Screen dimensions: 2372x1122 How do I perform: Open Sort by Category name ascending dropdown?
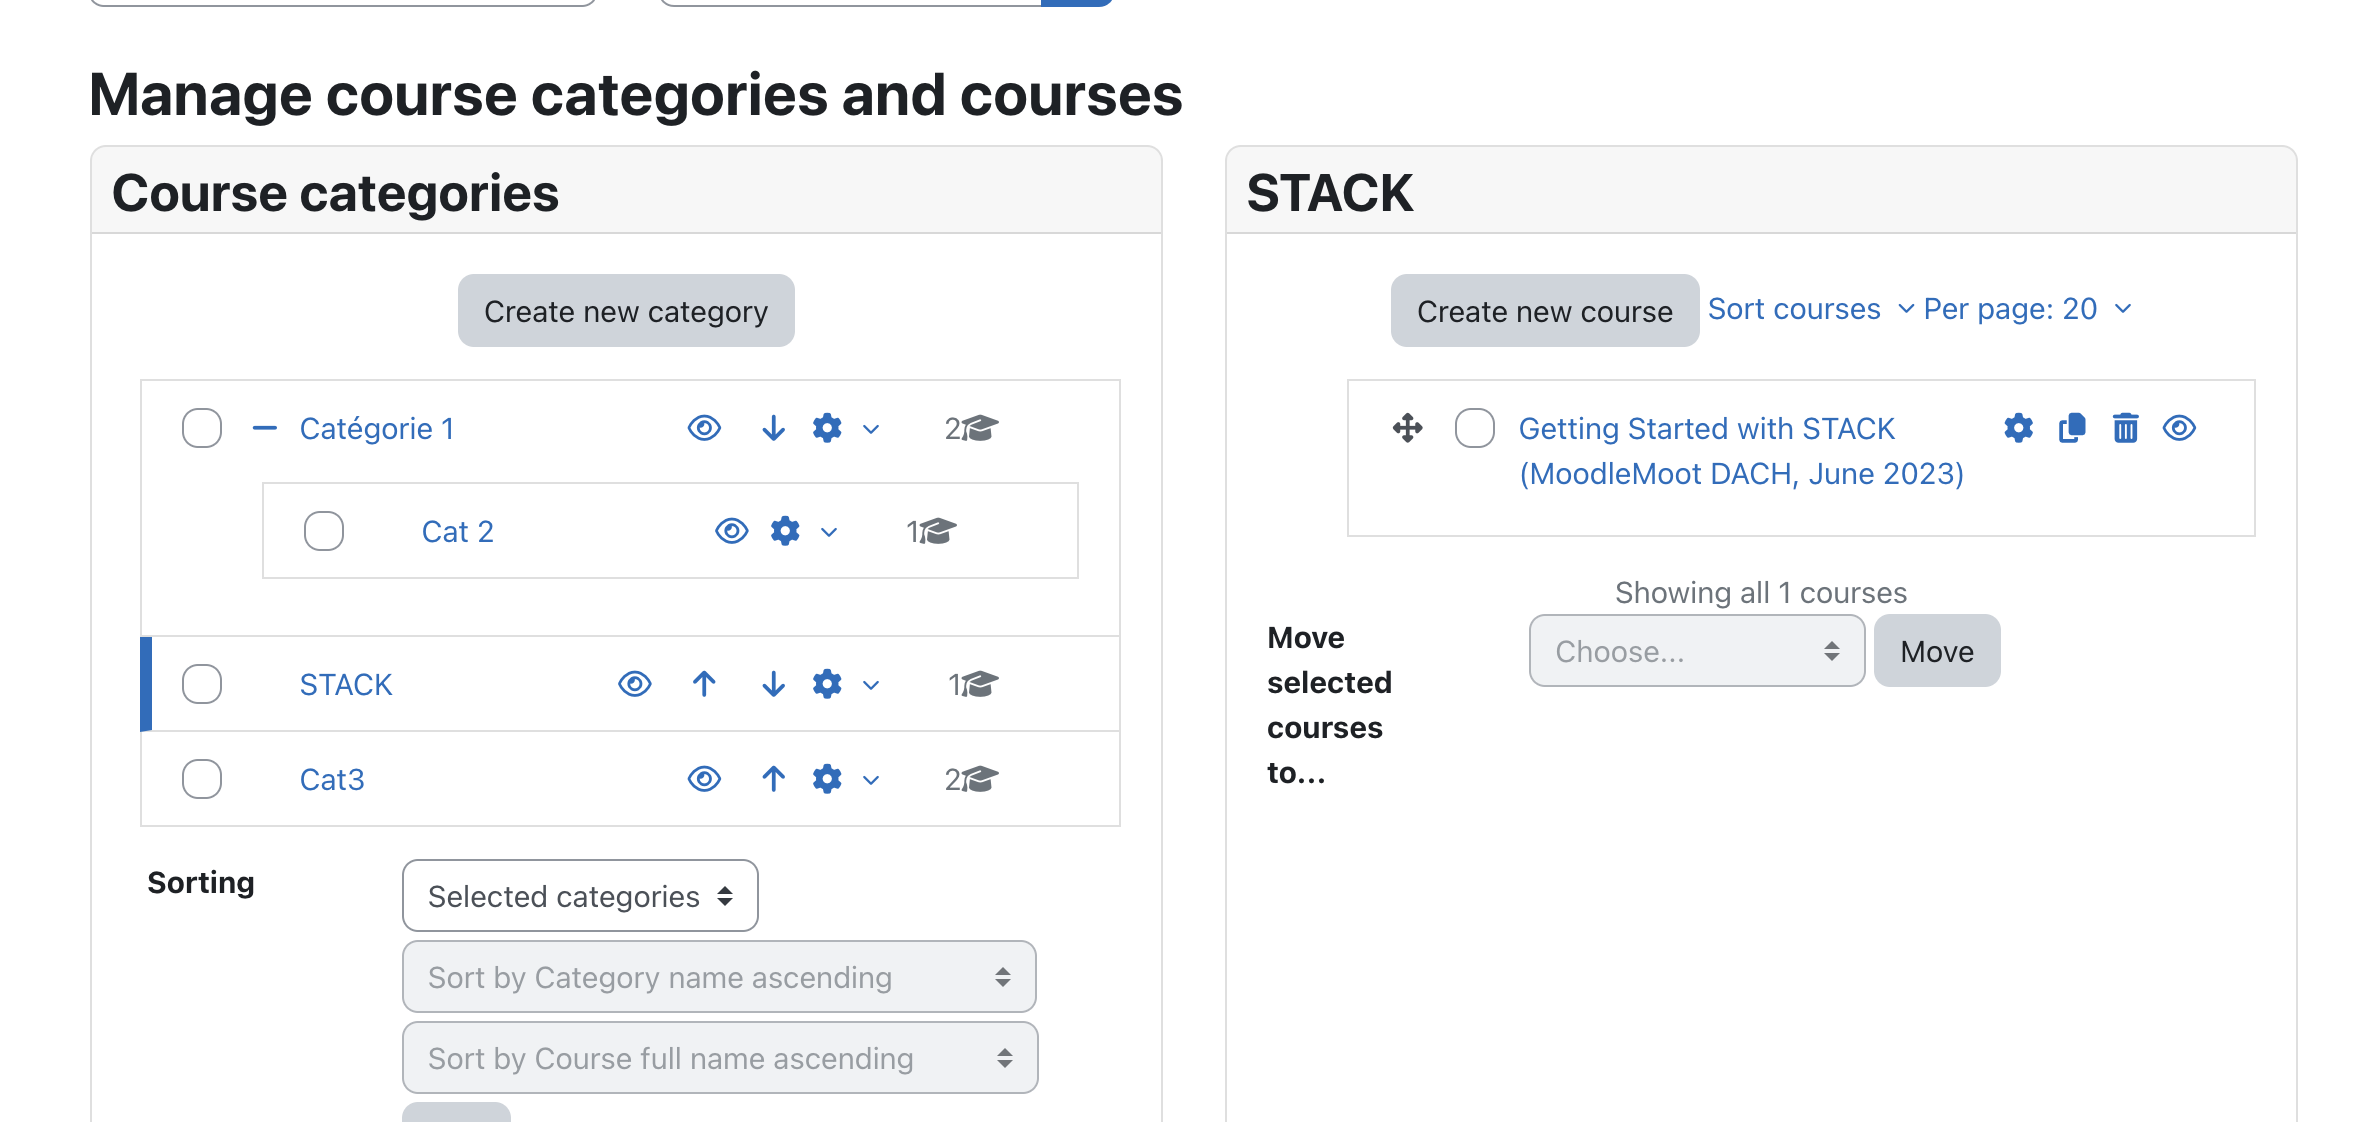coord(719,977)
